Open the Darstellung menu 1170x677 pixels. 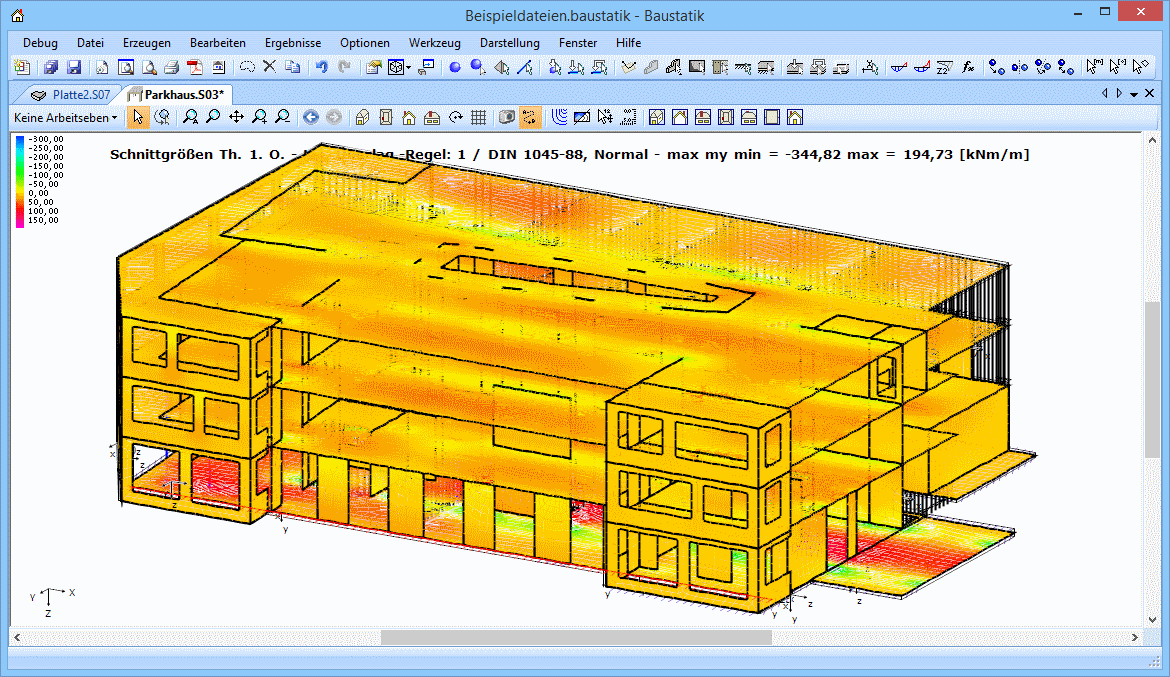pos(509,43)
